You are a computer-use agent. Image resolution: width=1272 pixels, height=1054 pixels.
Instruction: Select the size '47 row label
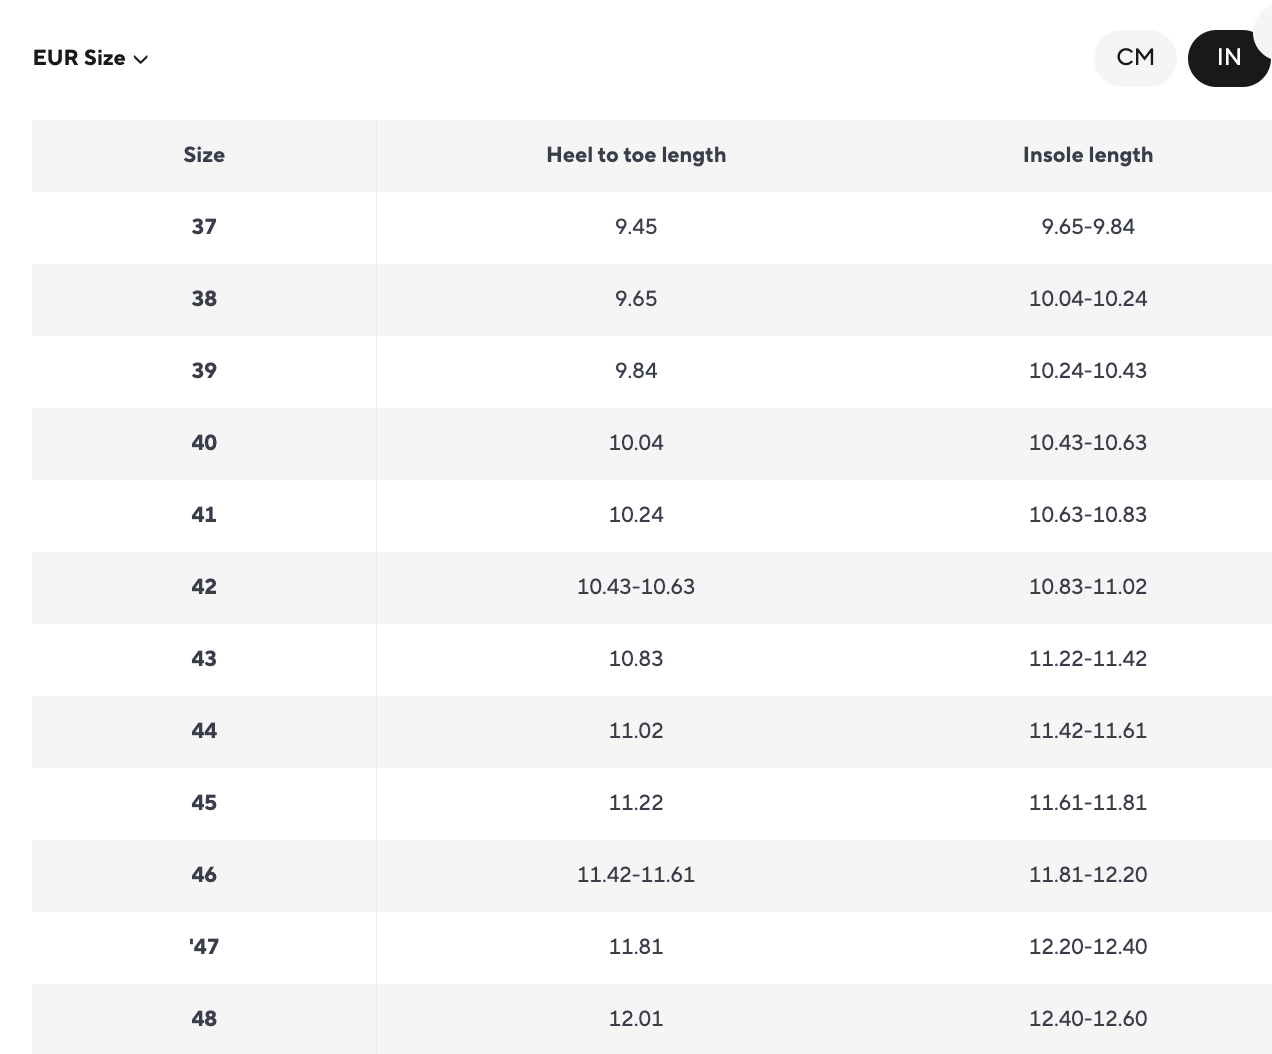pos(204,947)
